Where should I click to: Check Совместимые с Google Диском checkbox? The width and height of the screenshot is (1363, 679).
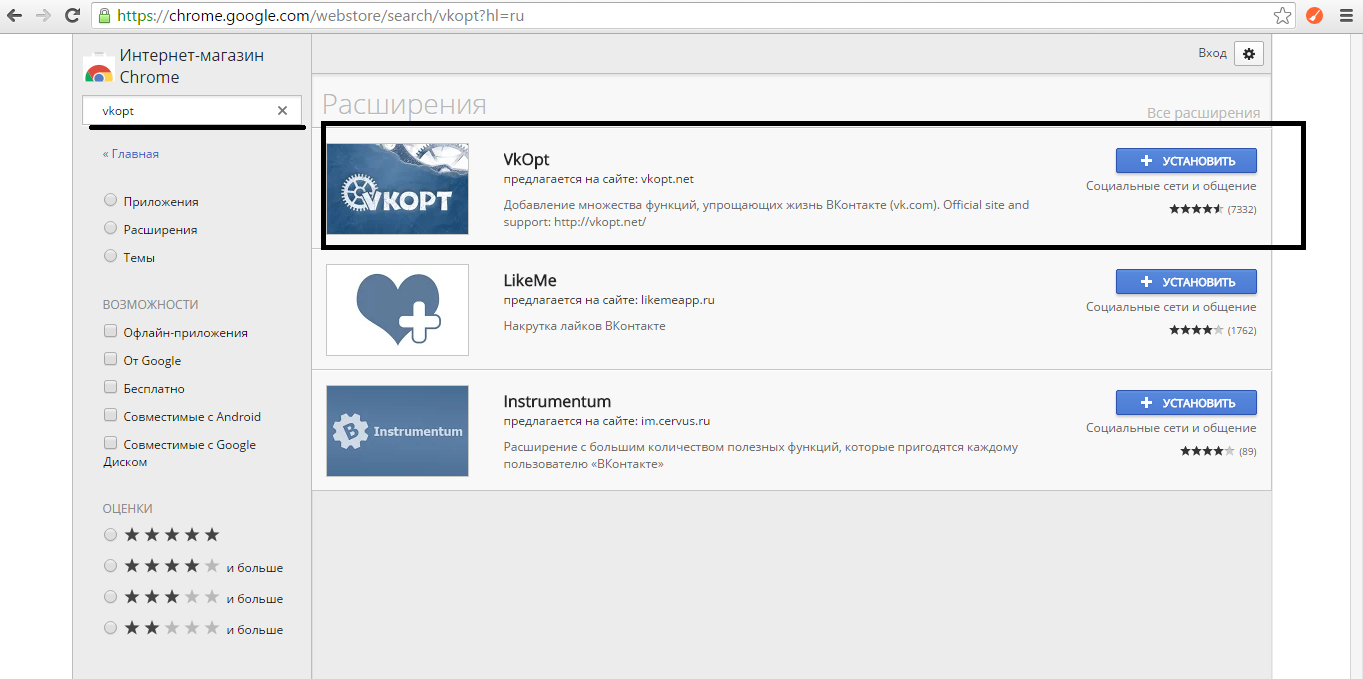tap(110, 443)
